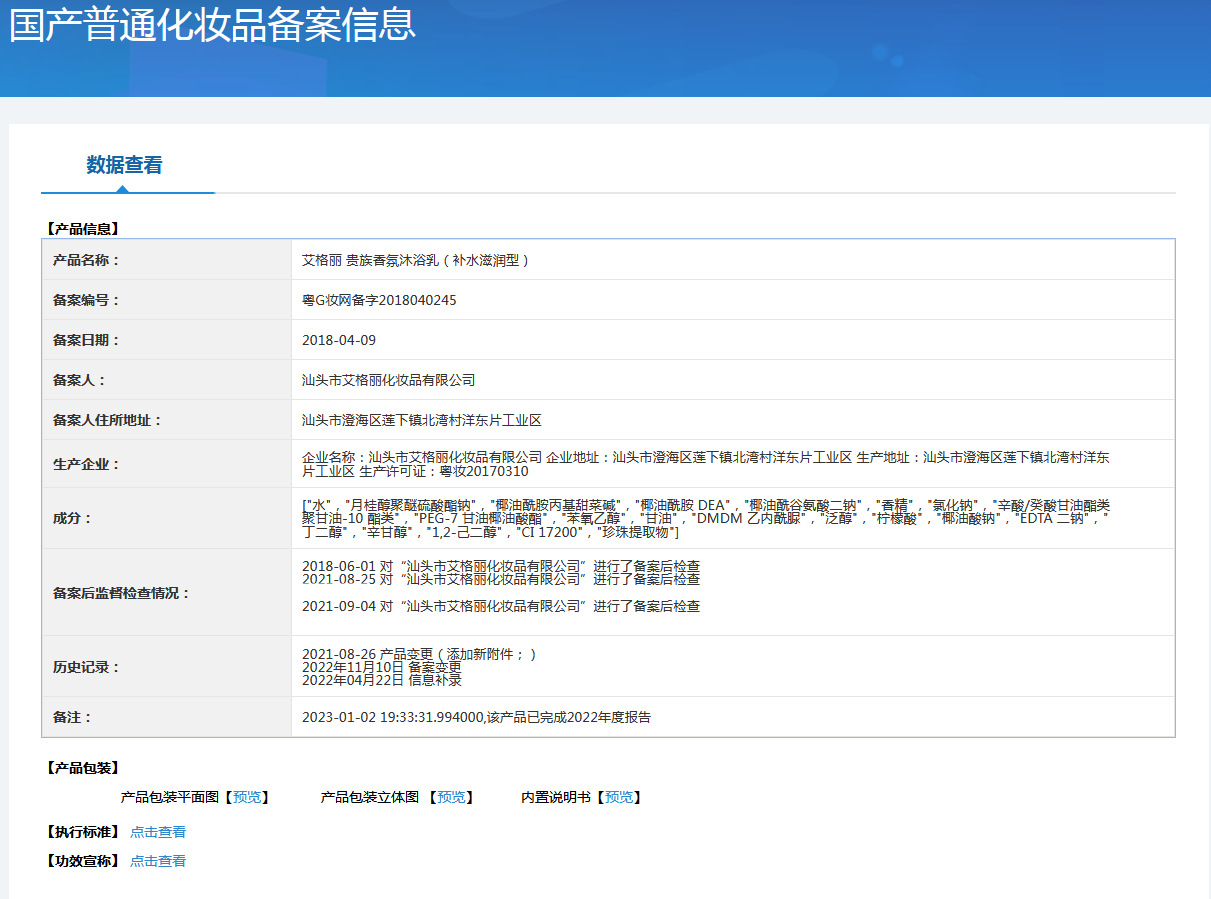
Task: Click the 2022年11月10日 备案变更 entry
Action: (x=381, y=667)
